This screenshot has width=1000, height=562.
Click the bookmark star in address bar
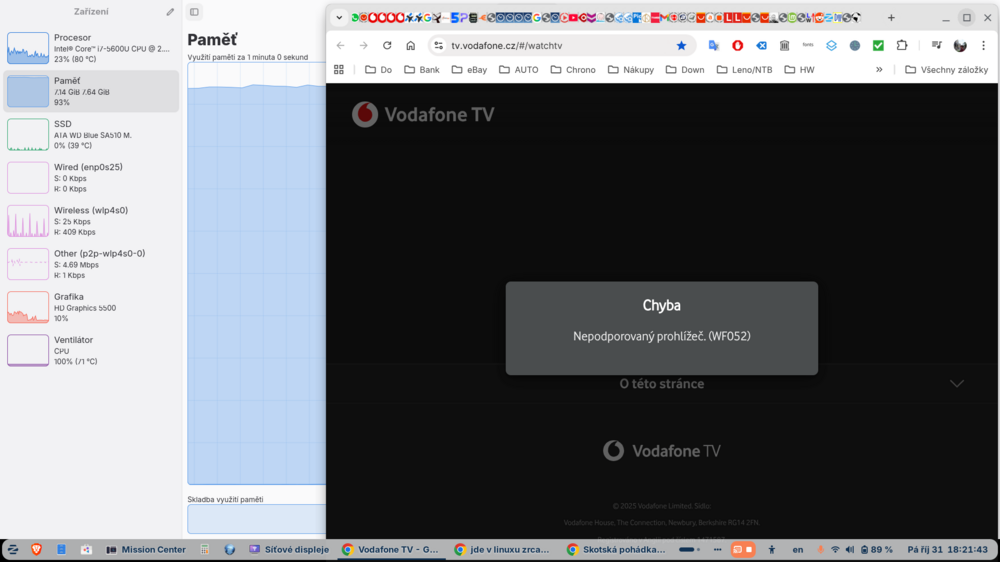tap(681, 46)
